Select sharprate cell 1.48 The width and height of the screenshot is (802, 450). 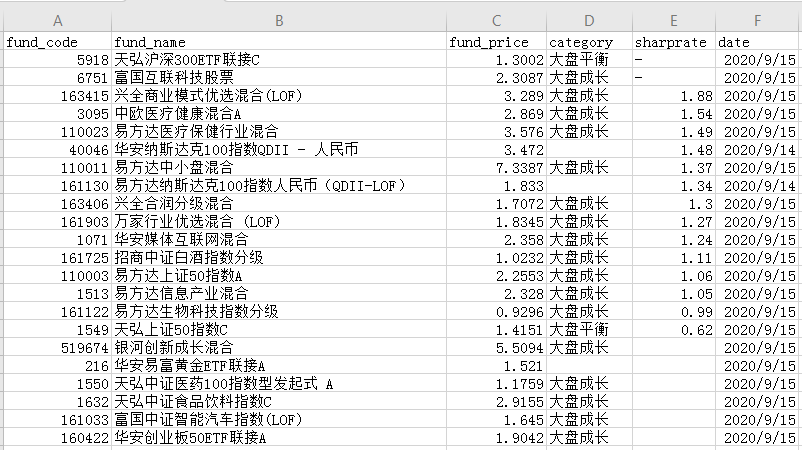coord(674,149)
